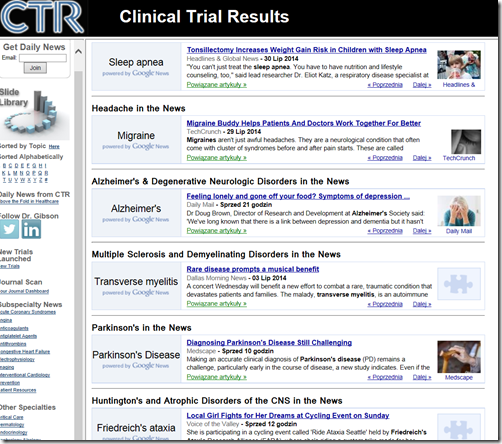Open Tonsillectomy Increases Weight Gain Risk headline
The image size is (502, 444).
point(306,50)
